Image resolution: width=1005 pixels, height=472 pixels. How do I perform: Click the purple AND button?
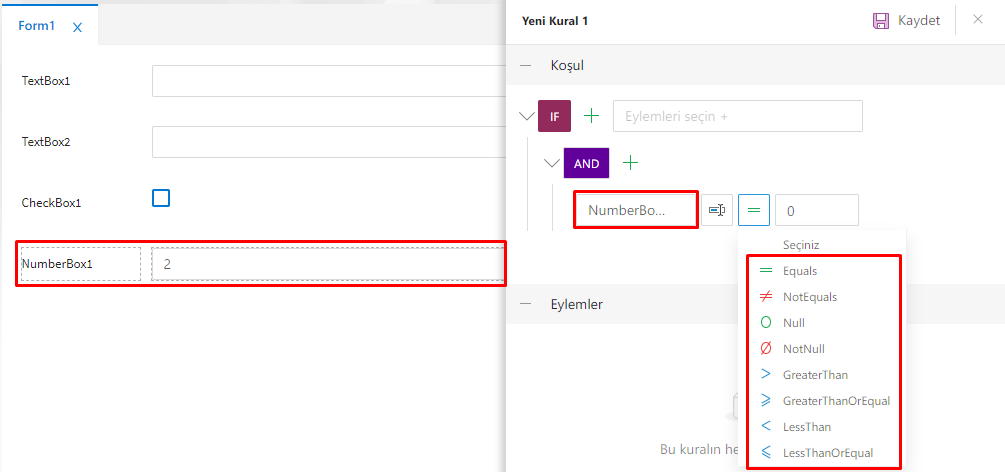coord(586,163)
